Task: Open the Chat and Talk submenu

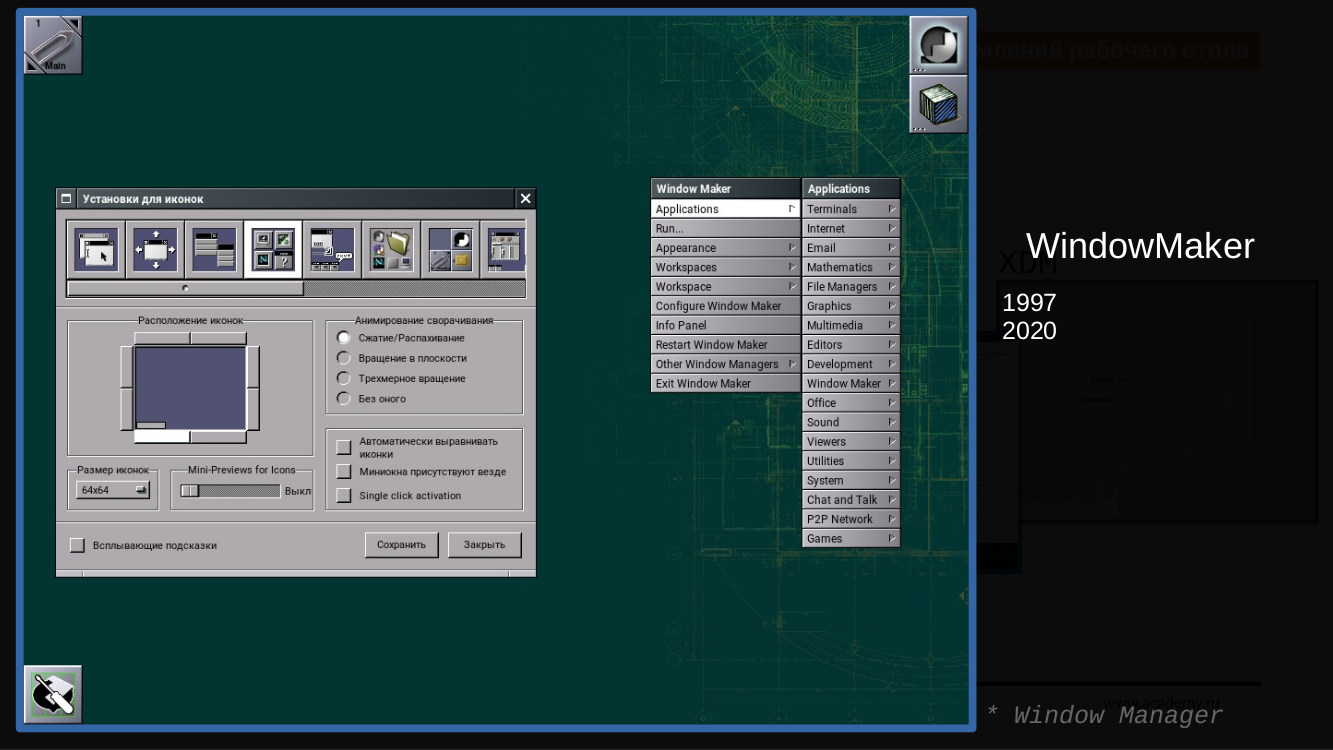Action: click(x=851, y=499)
